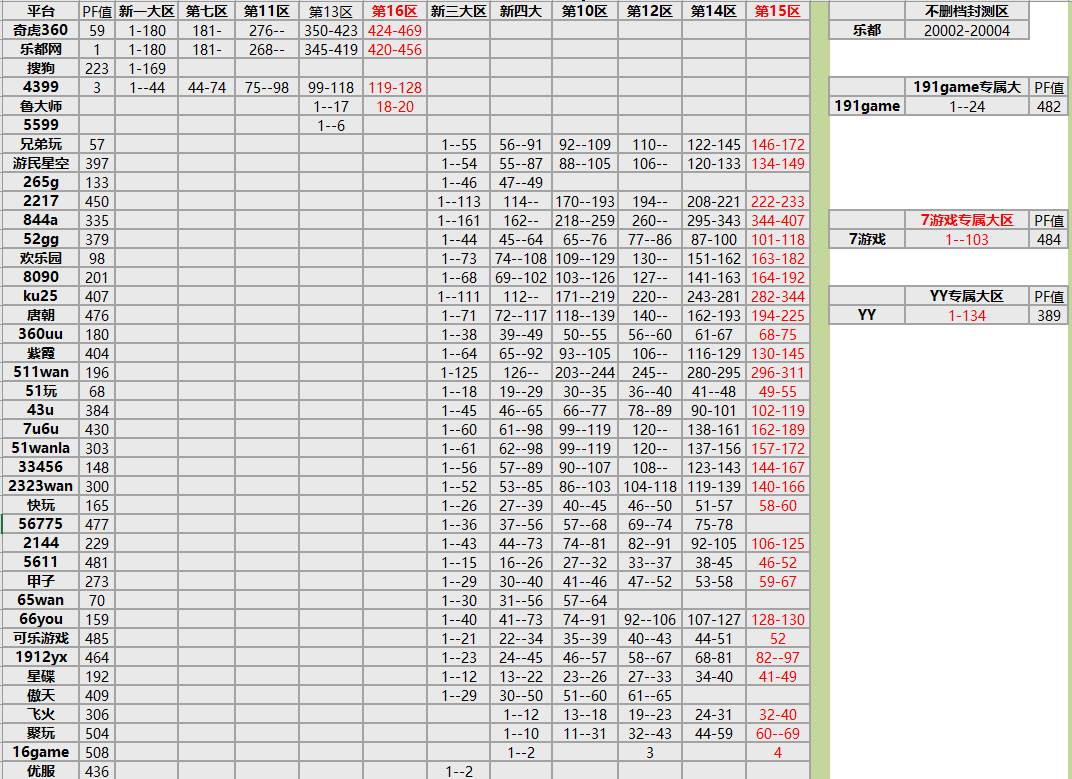This screenshot has width=1072, height=779.
Task: Click the 56775 platform cell
Action: [40, 524]
